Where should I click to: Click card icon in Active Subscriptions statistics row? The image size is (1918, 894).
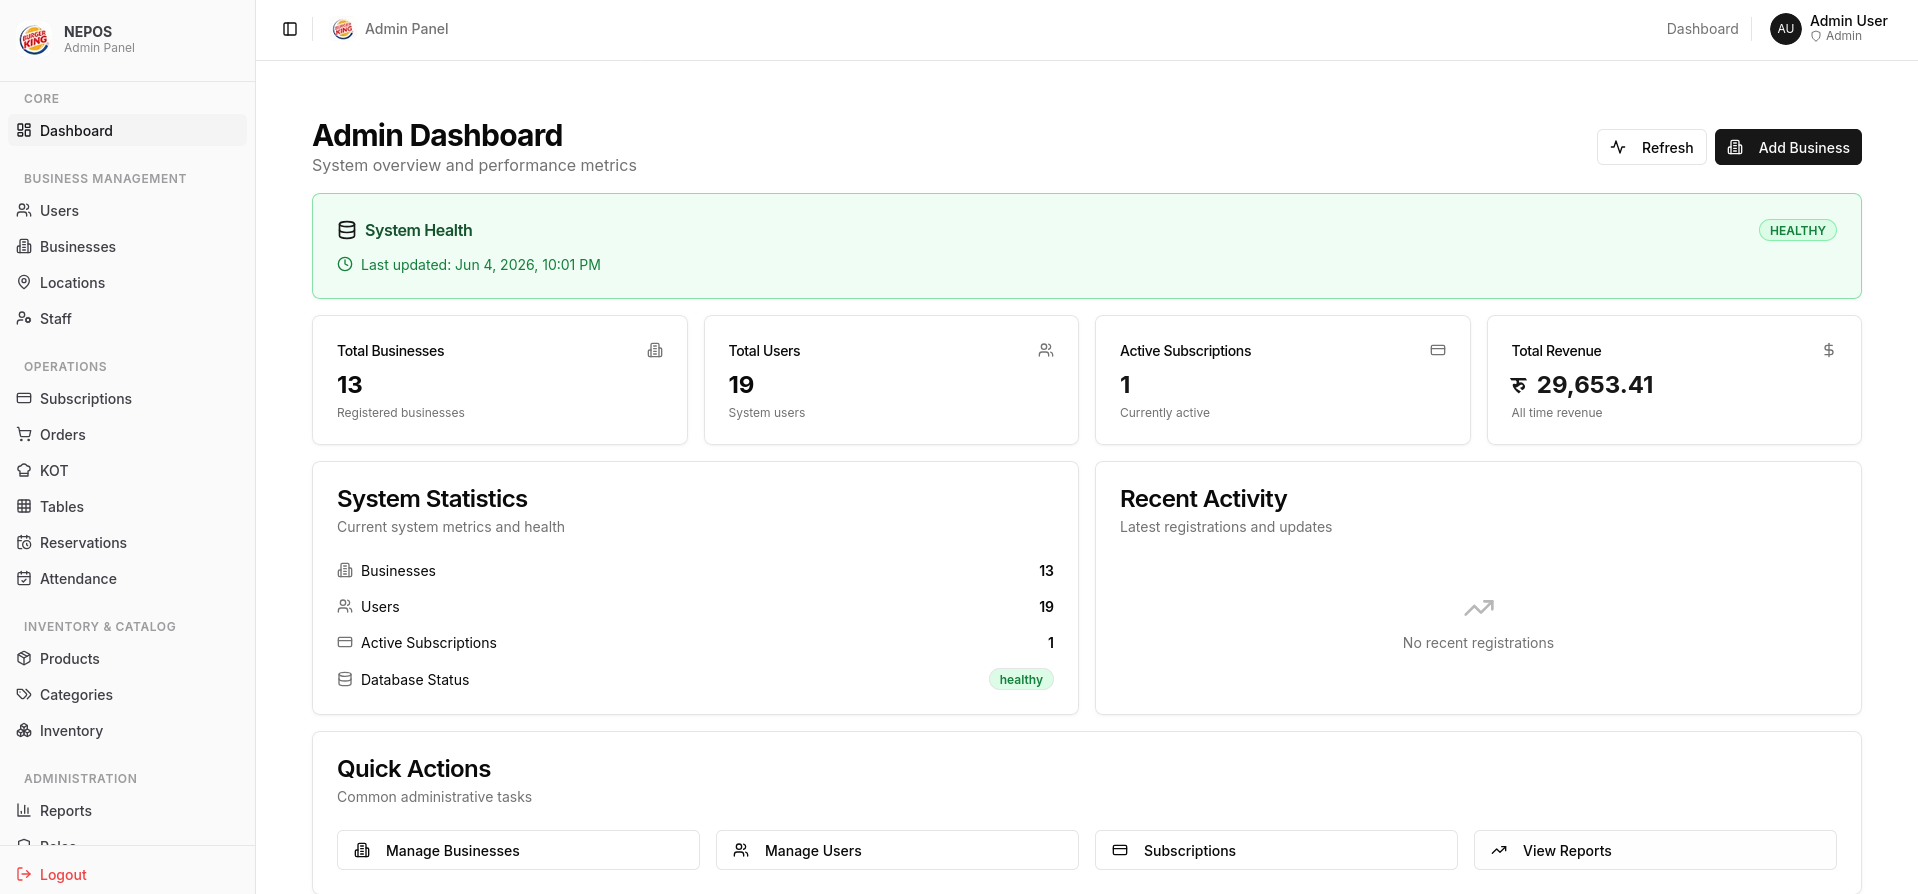point(345,642)
